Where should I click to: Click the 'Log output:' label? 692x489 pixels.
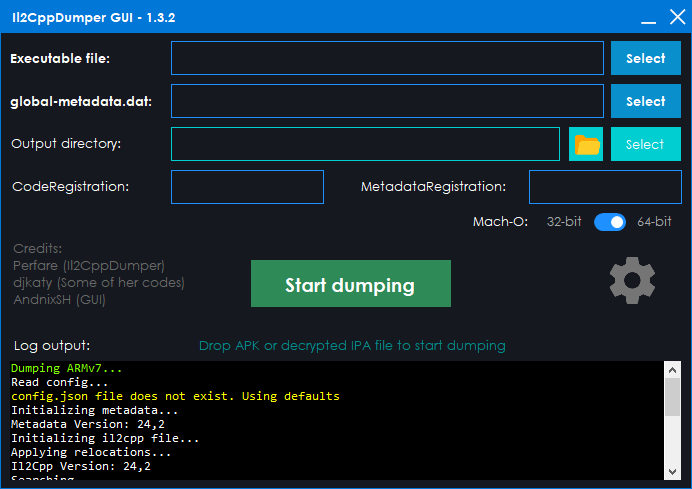coord(52,346)
